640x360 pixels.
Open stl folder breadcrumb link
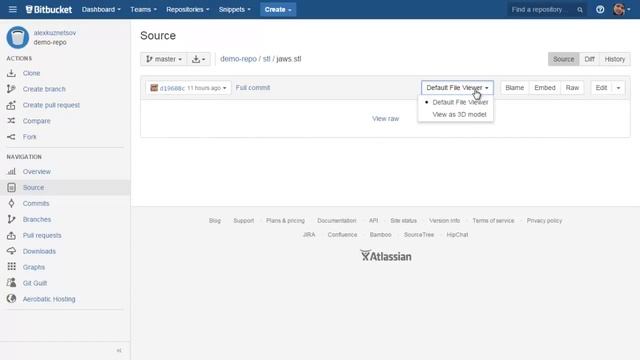pos(267,59)
